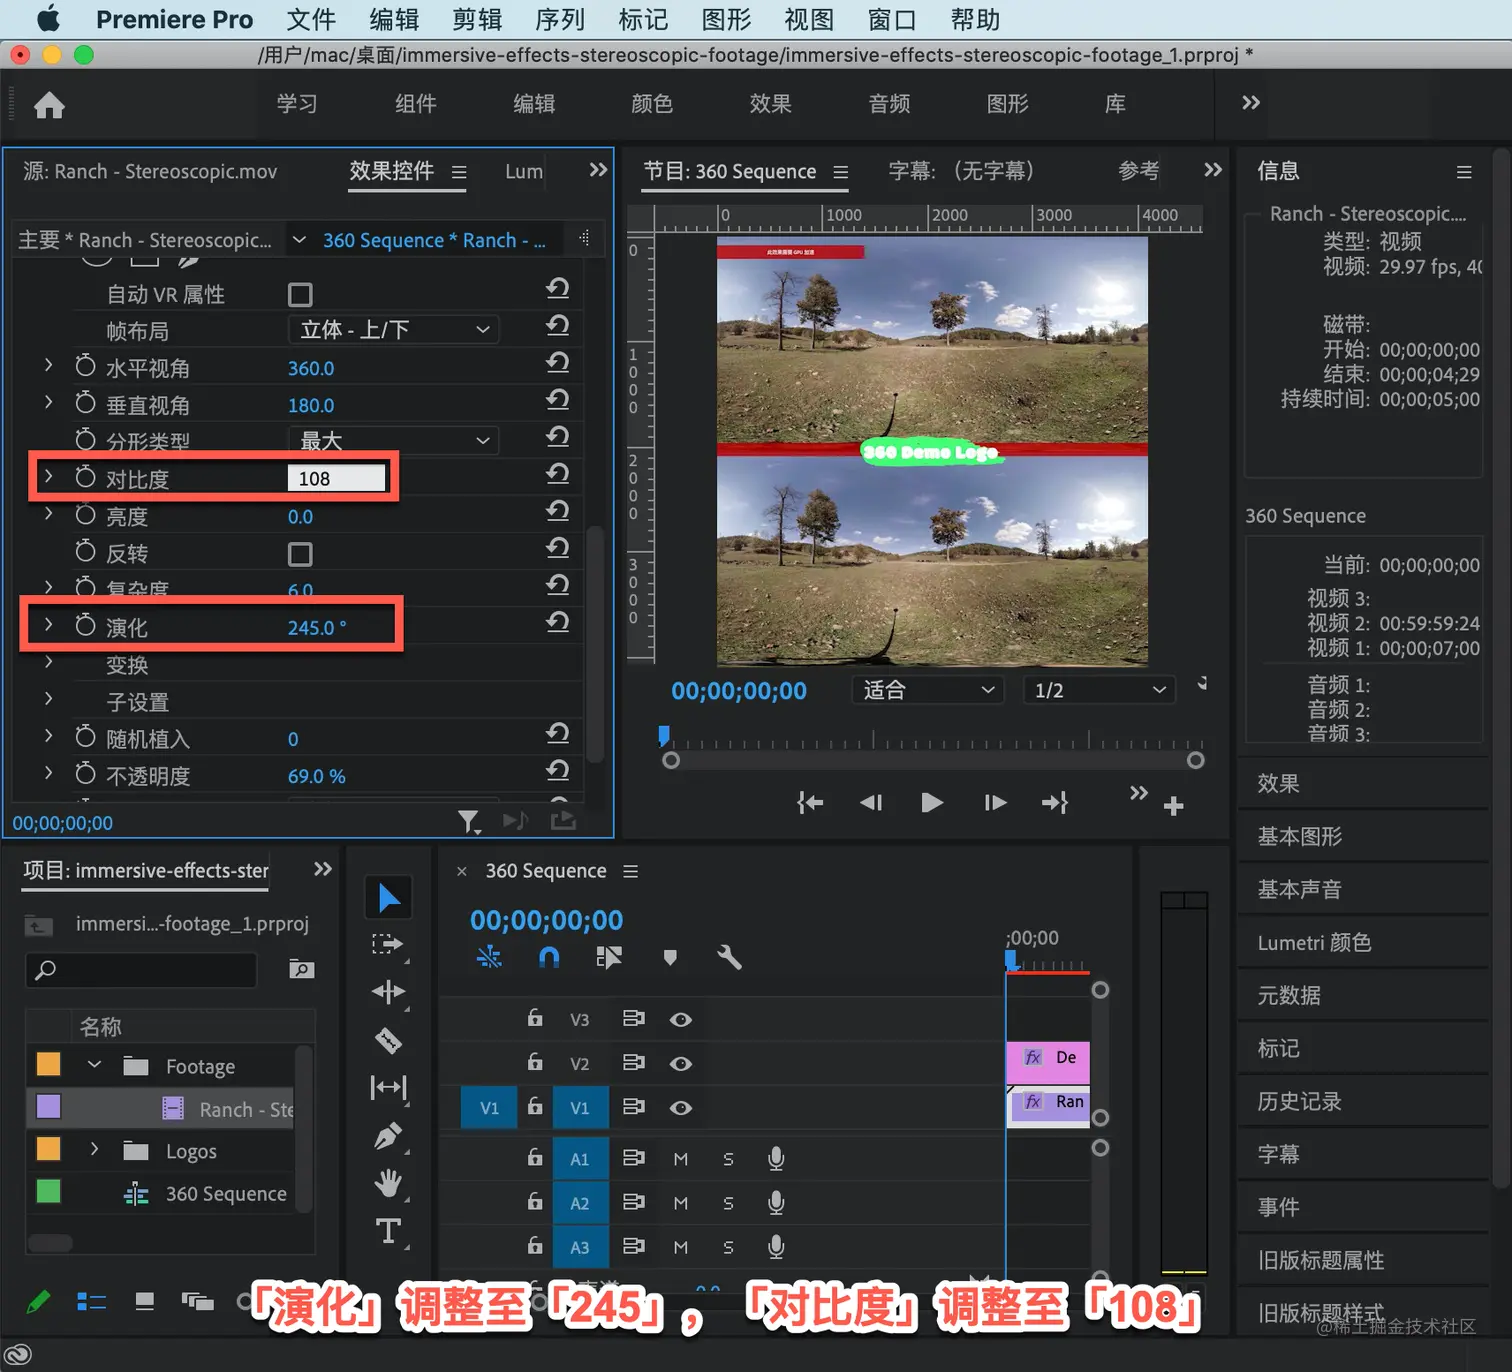Viewport: 1512px width, 1372px height.
Task: Go to In point
Action: point(810,803)
